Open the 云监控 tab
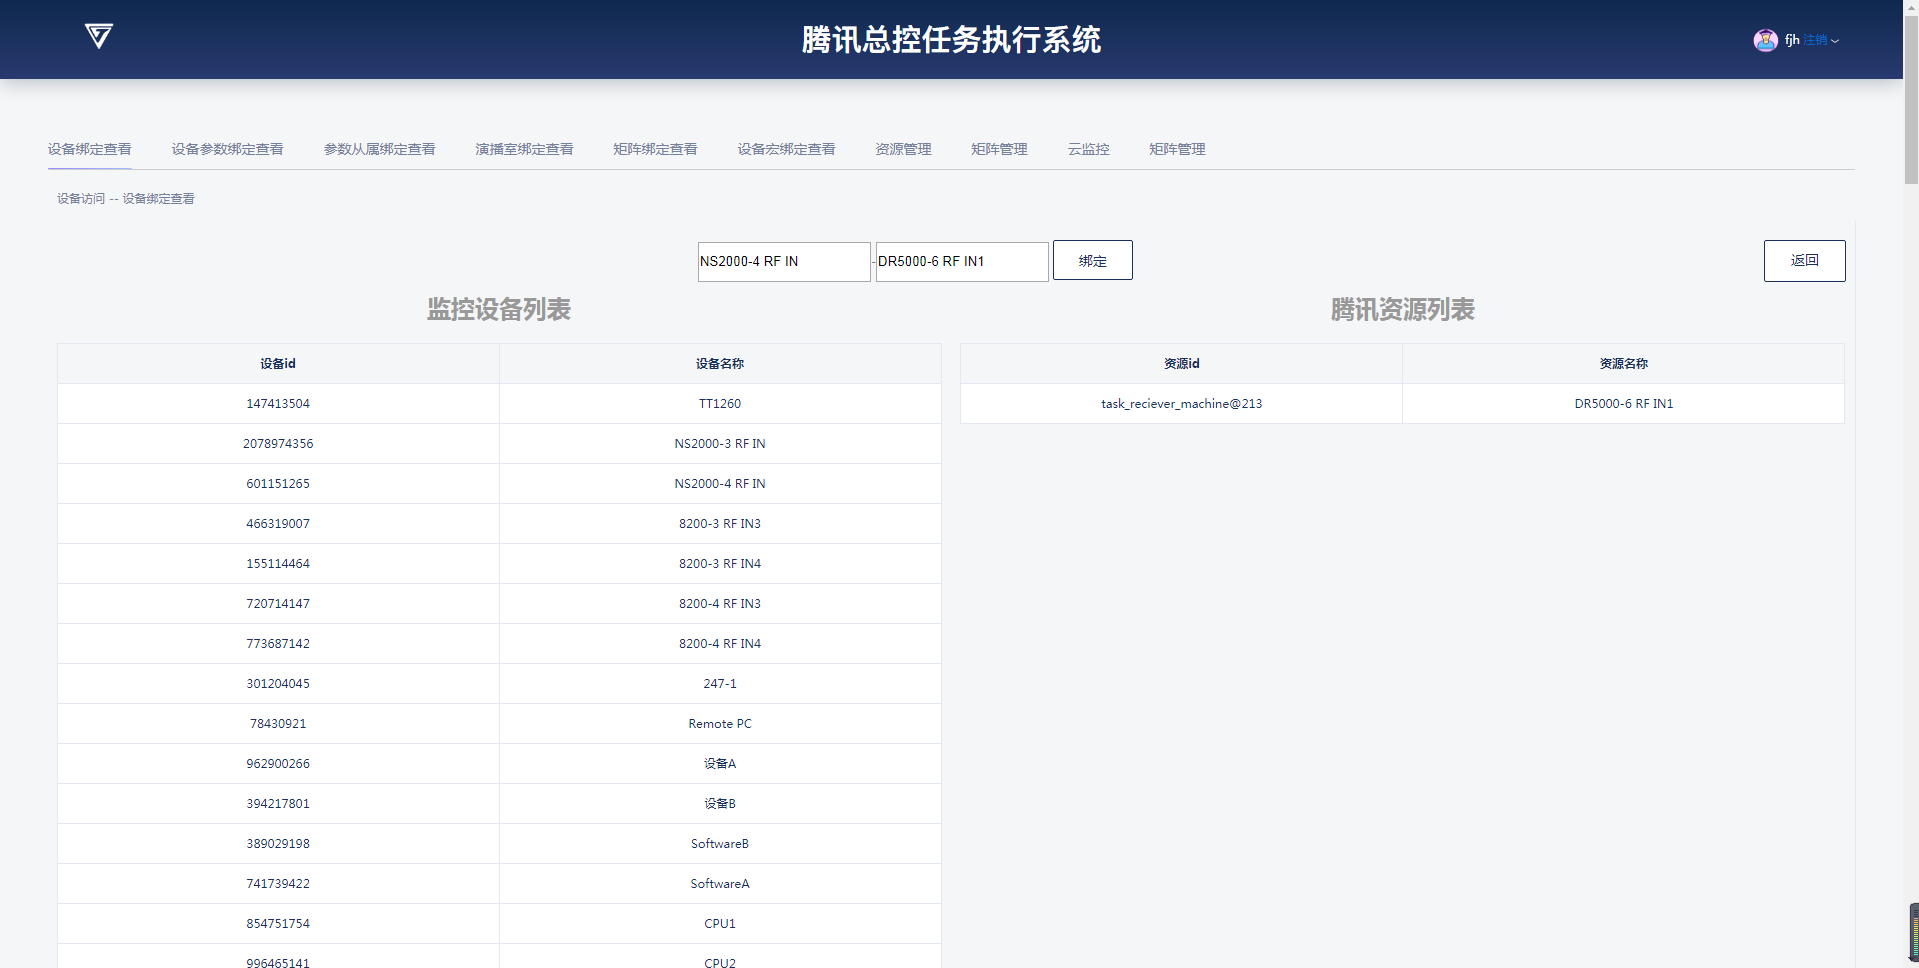Image resolution: width=1919 pixels, height=968 pixels. (1088, 149)
